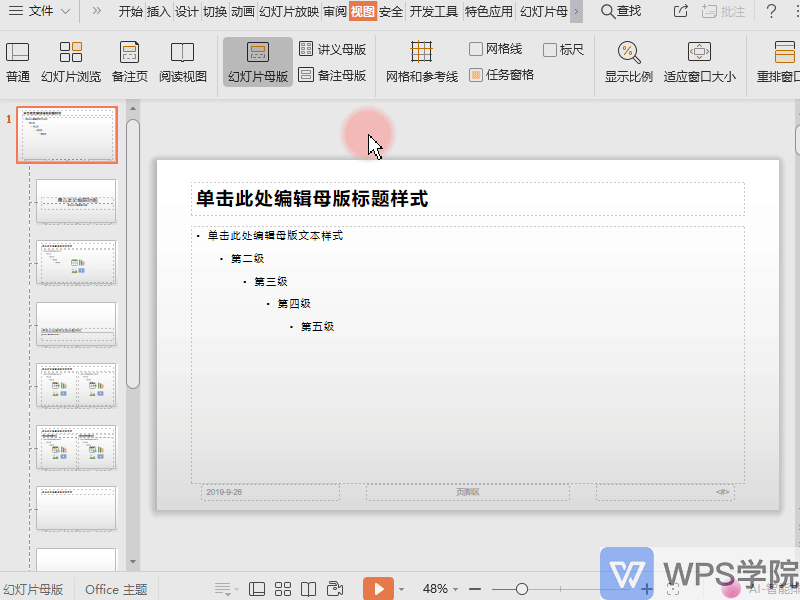Image resolution: width=800 pixels, height=600 pixels.
Task: Switch to 普通 (Normal) view
Action: pos(18,61)
